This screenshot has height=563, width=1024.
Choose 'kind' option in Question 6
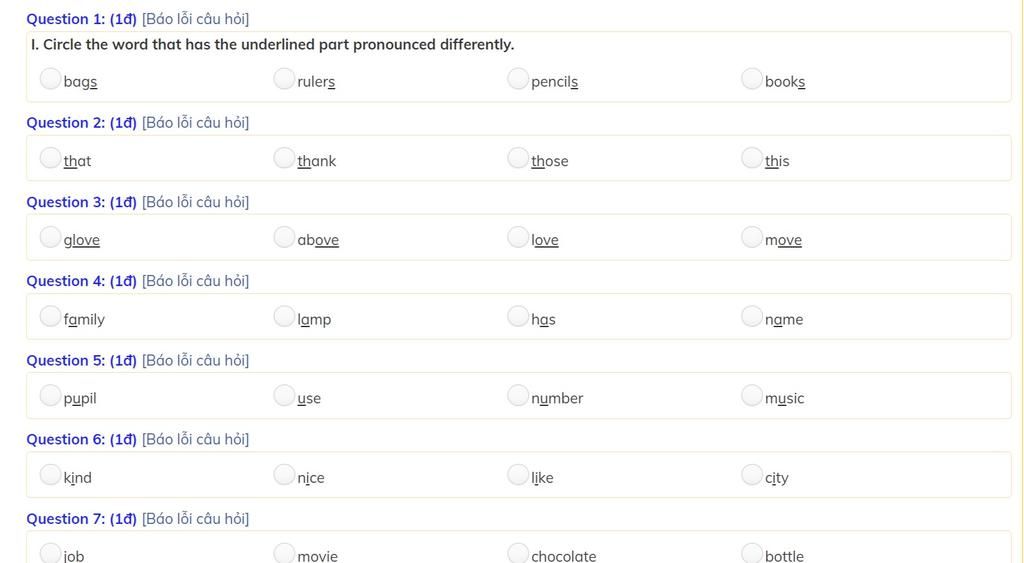coord(50,475)
